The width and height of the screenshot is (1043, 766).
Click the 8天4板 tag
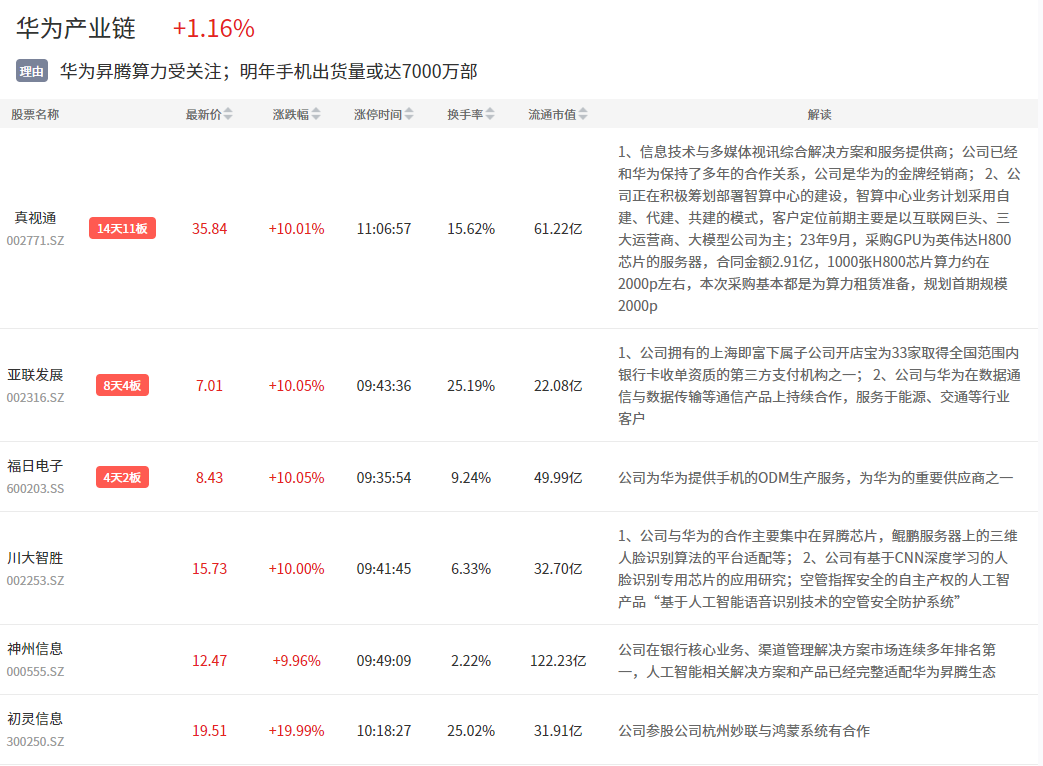[x=122, y=385]
